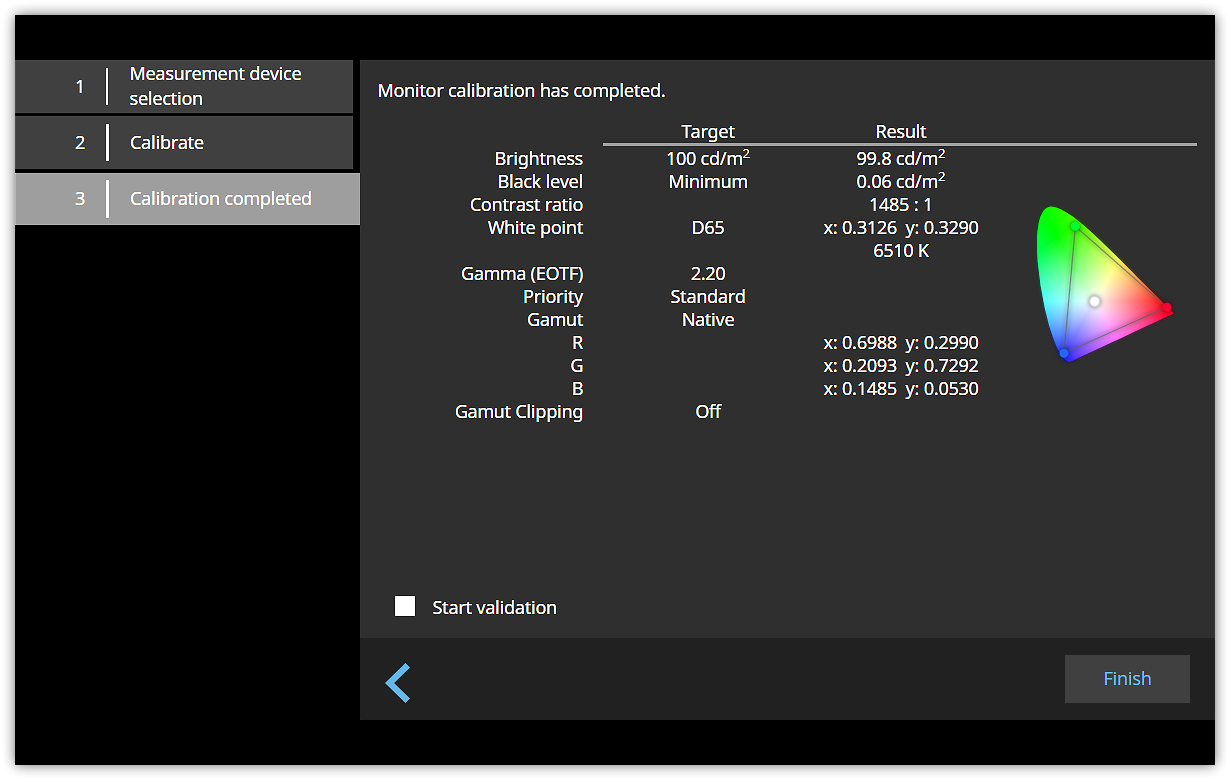The height and width of the screenshot is (780, 1230).
Task: Click the back arrow to return
Action: tap(397, 682)
